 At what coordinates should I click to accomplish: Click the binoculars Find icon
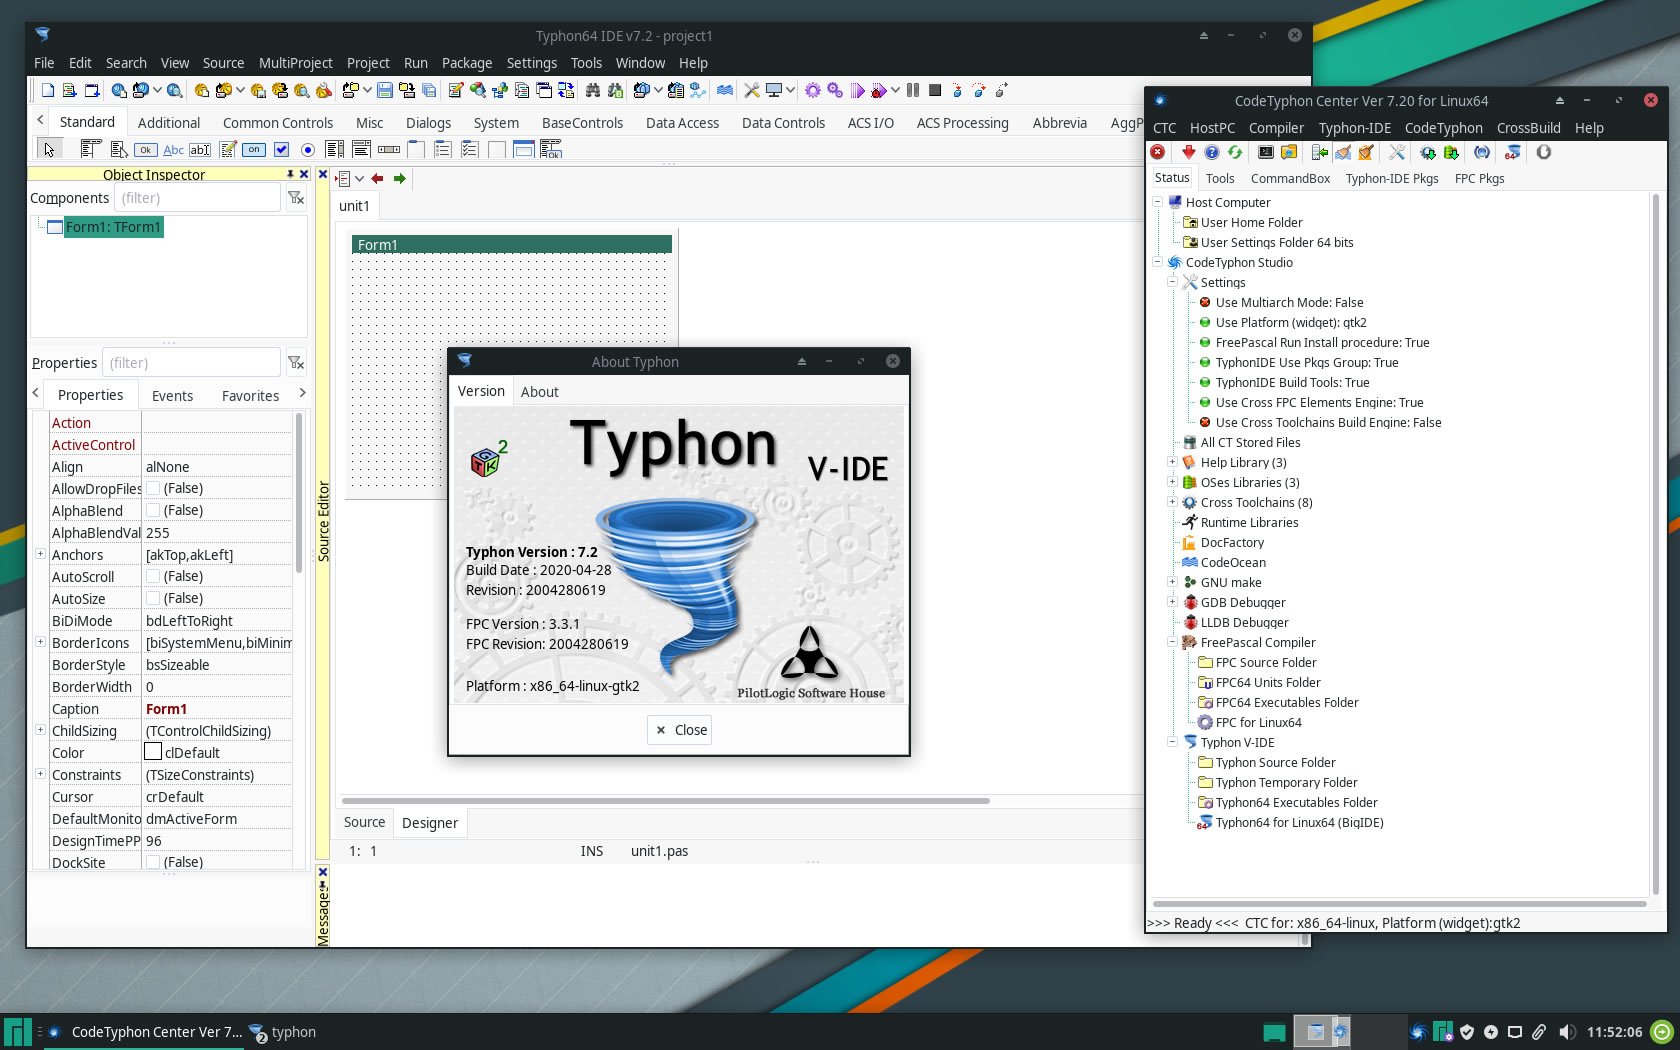pos(592,90)
